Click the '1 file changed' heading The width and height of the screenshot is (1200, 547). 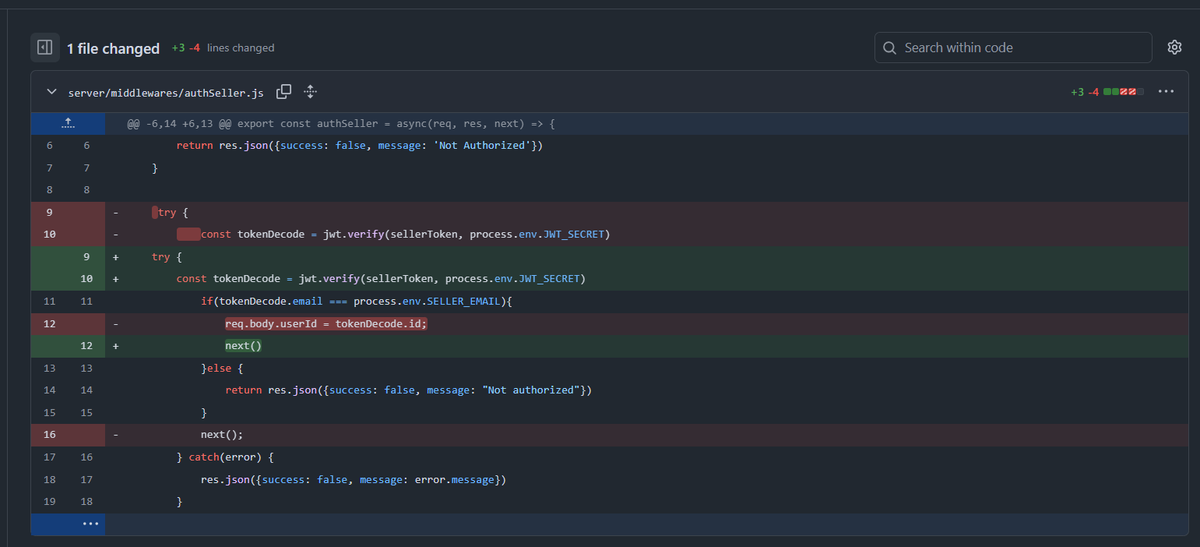(x=113, y=48)
